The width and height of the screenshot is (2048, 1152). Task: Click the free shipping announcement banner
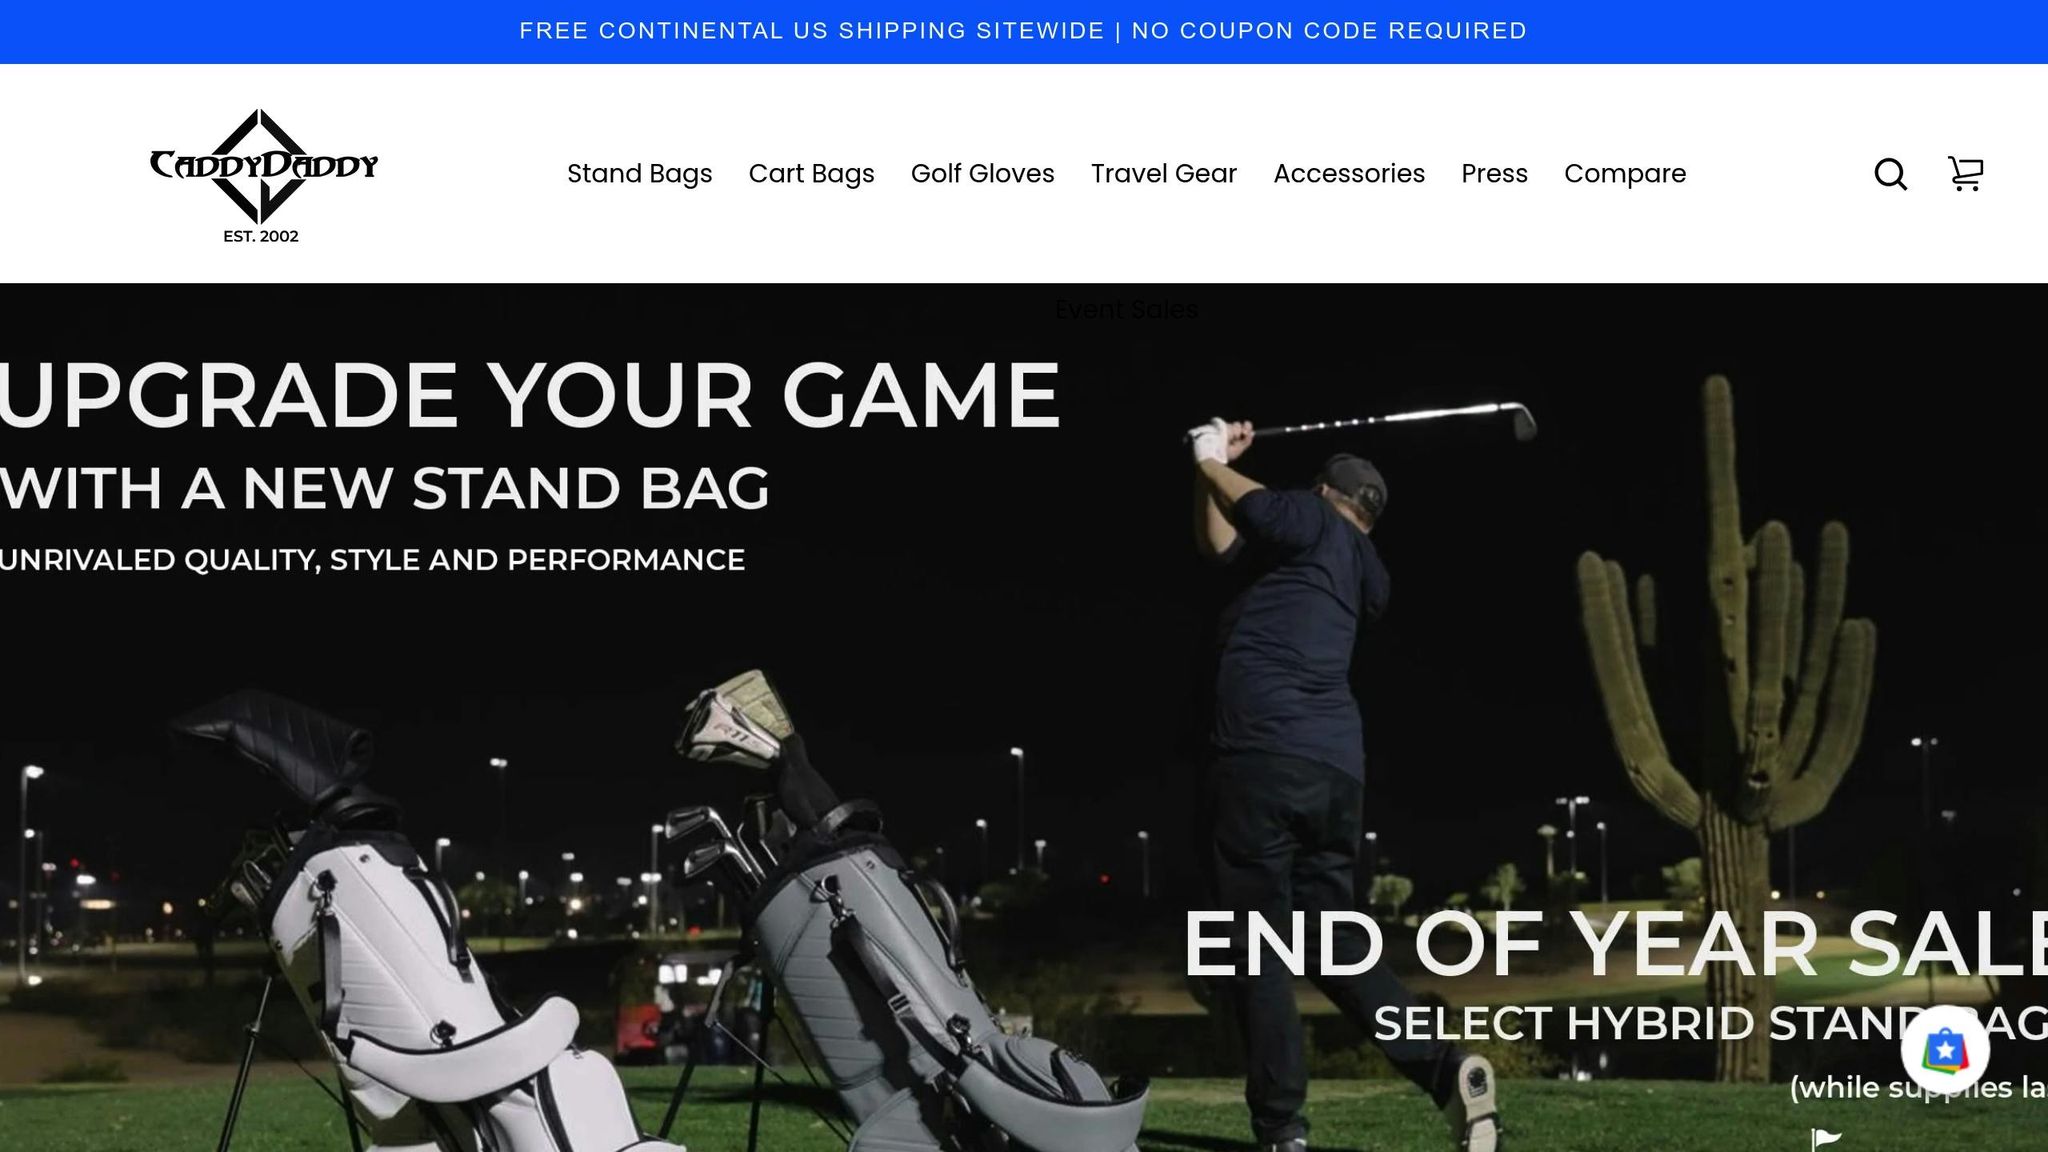[1024, 31]
